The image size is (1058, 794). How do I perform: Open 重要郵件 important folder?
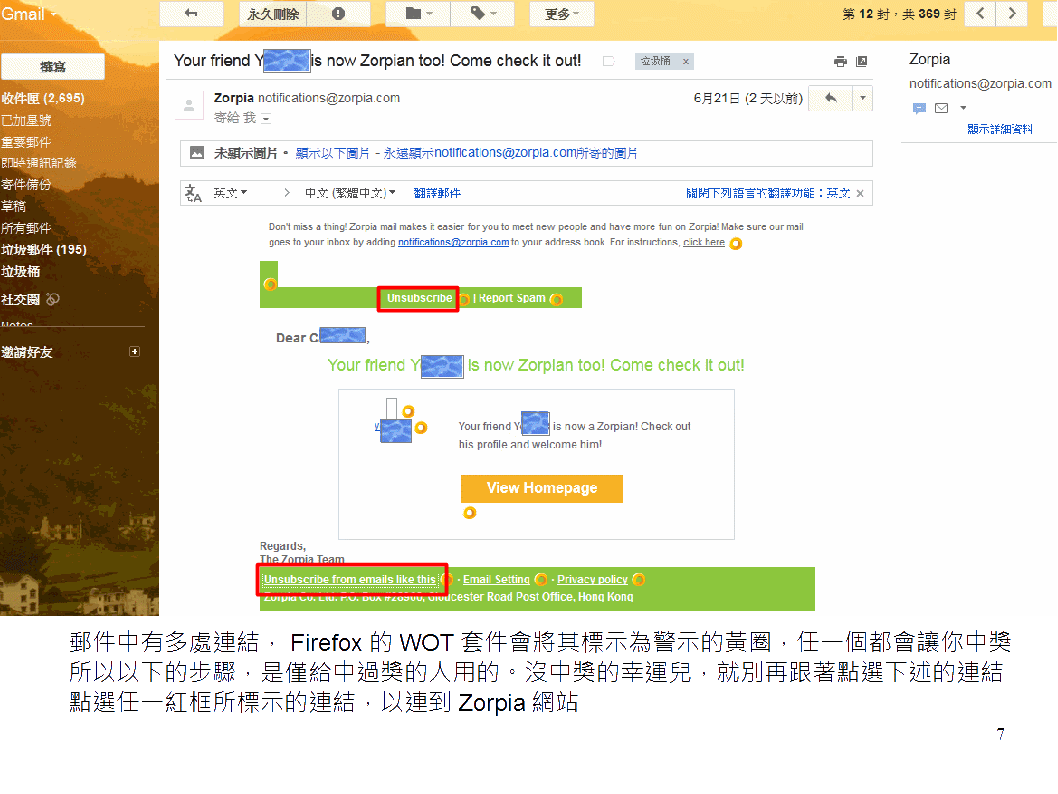(x=26, y=142)
